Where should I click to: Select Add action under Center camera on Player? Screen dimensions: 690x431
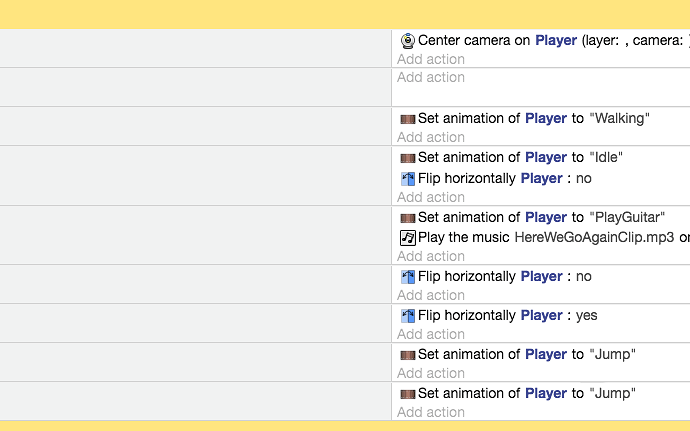tap(431, 59)
